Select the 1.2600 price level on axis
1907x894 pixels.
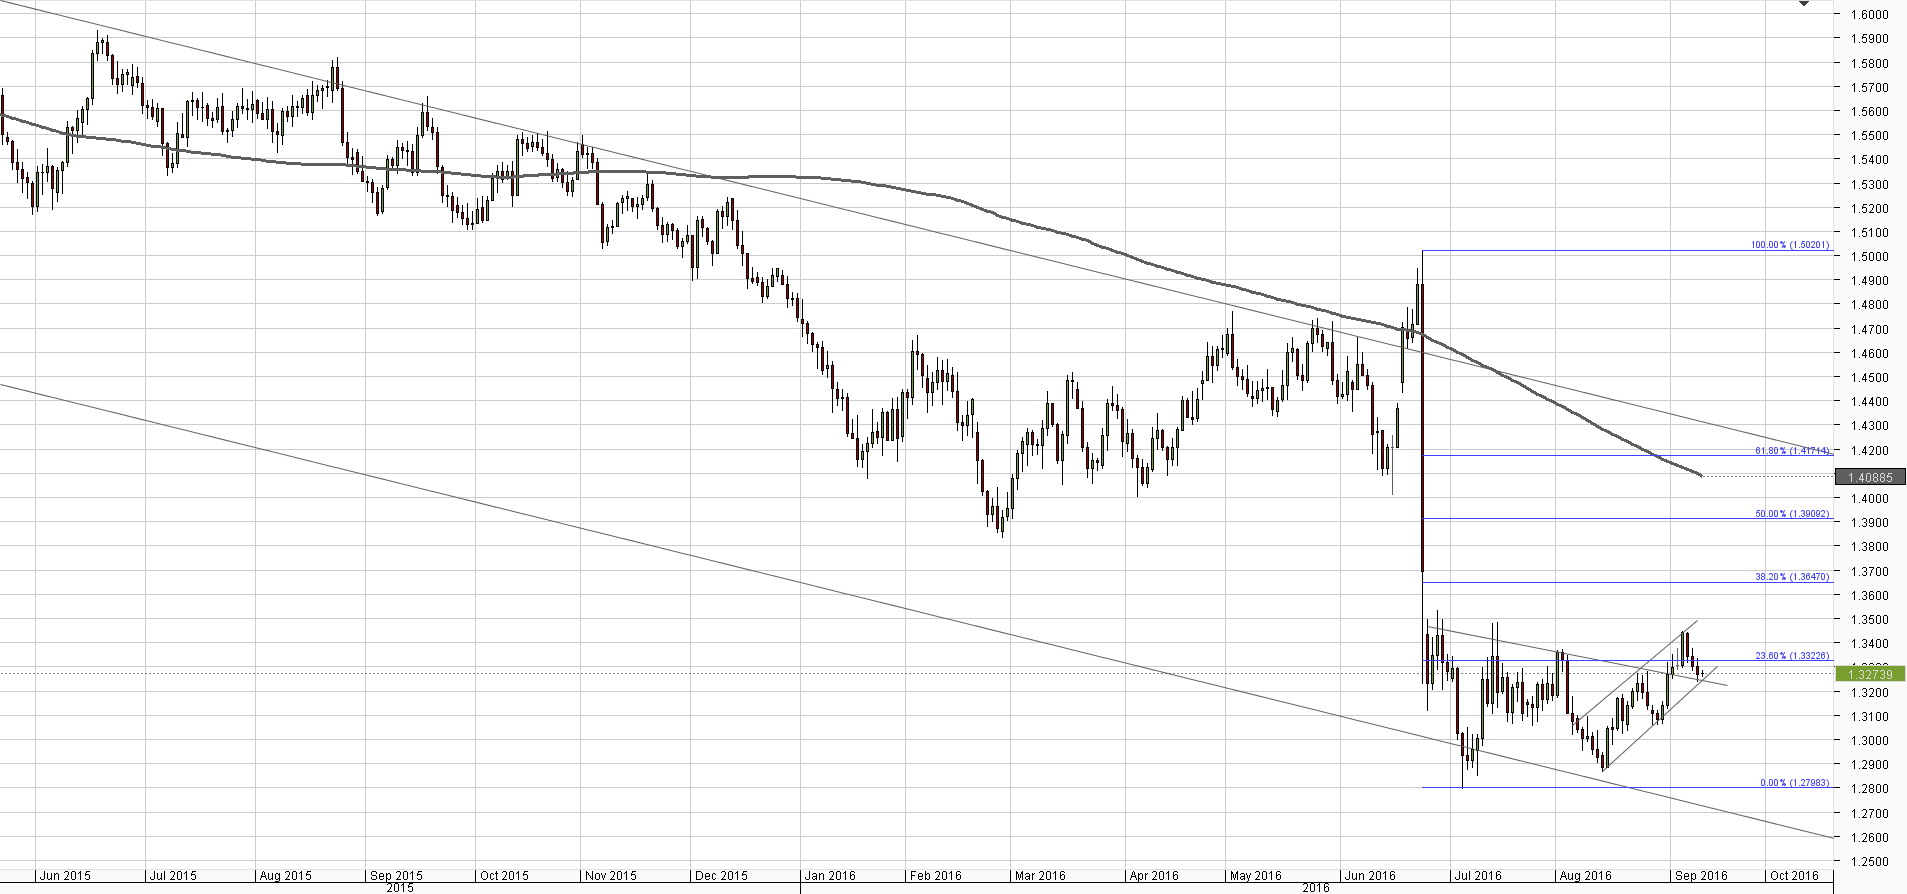pyautogui.click(x=1869, y=838)
